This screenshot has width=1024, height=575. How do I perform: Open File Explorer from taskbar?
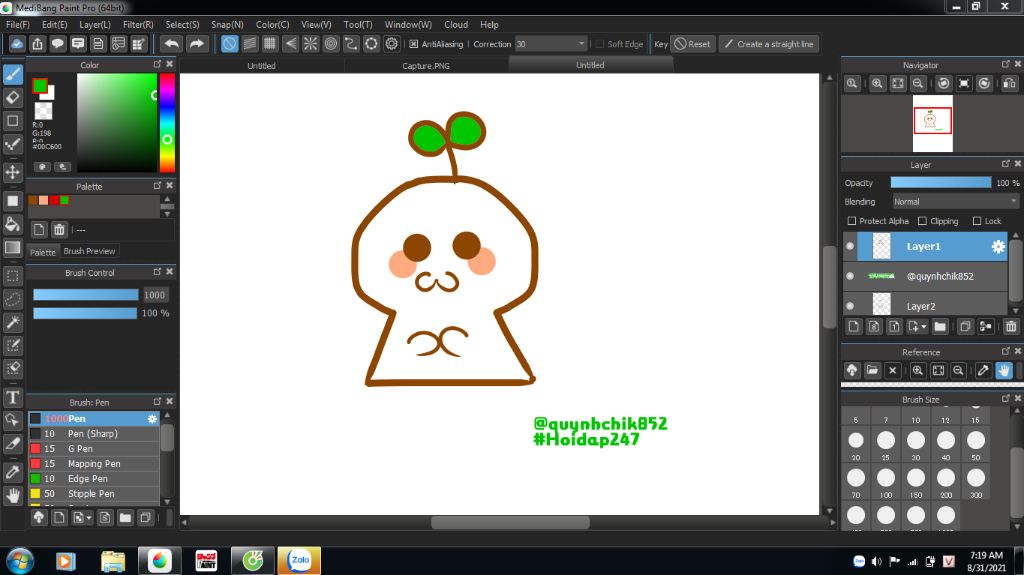[113, 561]
